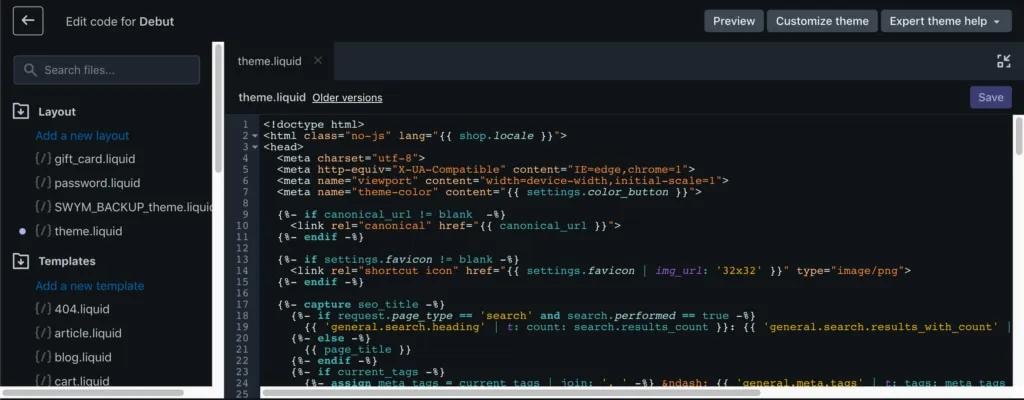Open cart.liquid template
Image resolution: width=1024 pixels, height=400 pixels.
(82, 381)
